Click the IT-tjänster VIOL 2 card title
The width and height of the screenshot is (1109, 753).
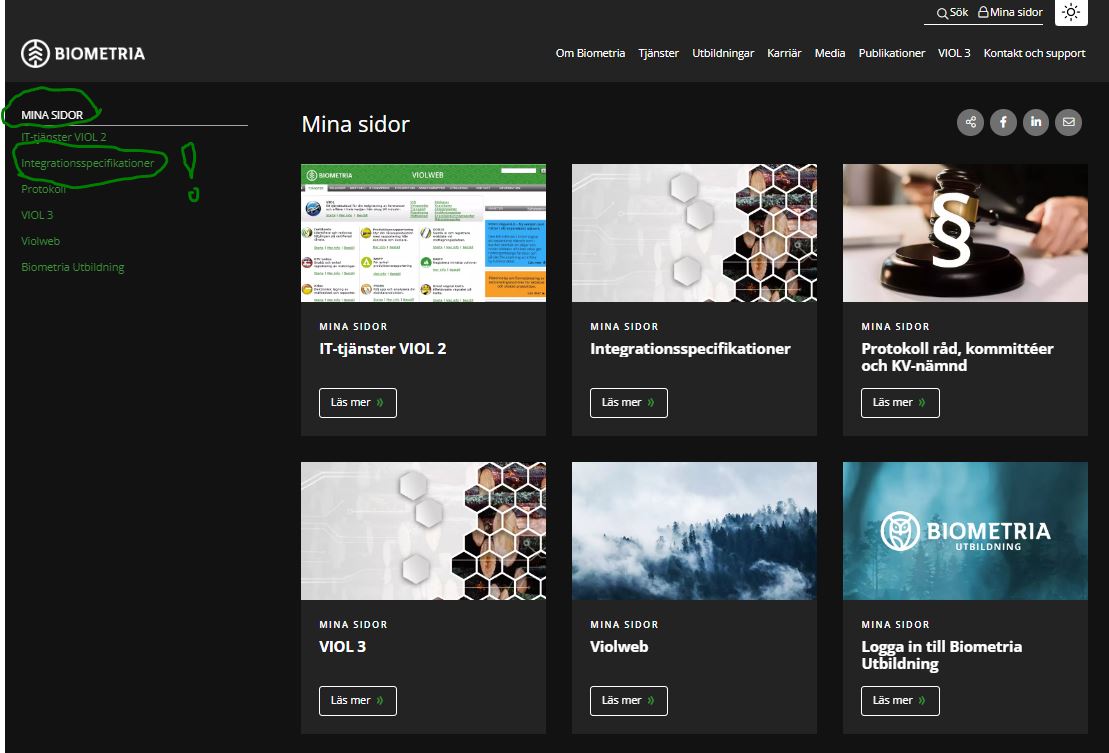point(383,349)
